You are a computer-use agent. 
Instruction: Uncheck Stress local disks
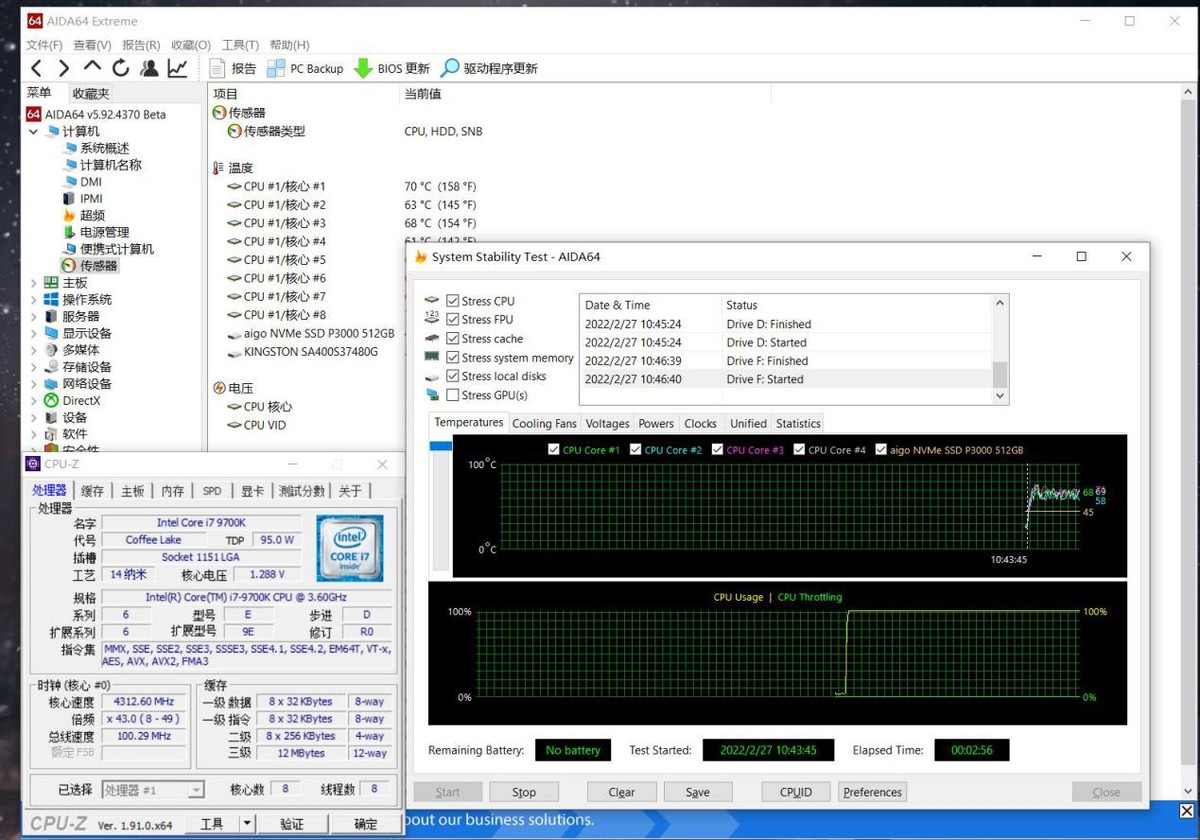pyautogui.click(x=453, y=377)
